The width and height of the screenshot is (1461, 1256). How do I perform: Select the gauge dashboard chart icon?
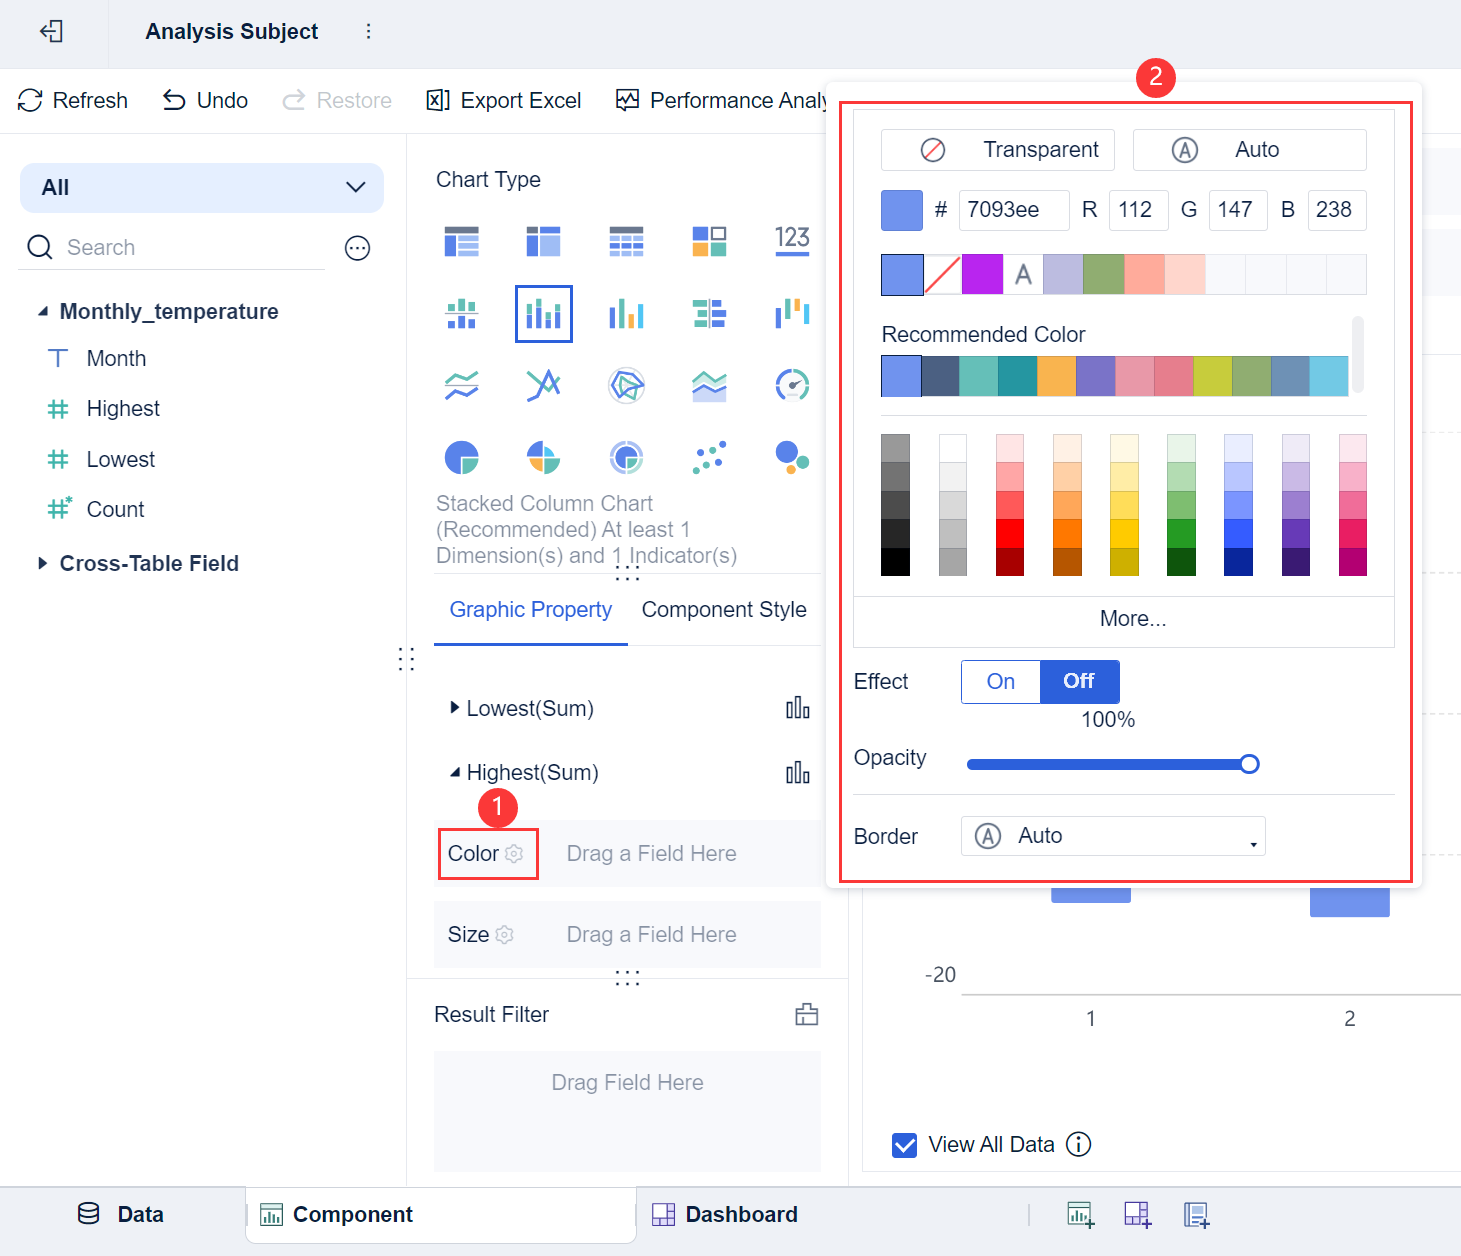pyautogui.click(x=792, y=385)
